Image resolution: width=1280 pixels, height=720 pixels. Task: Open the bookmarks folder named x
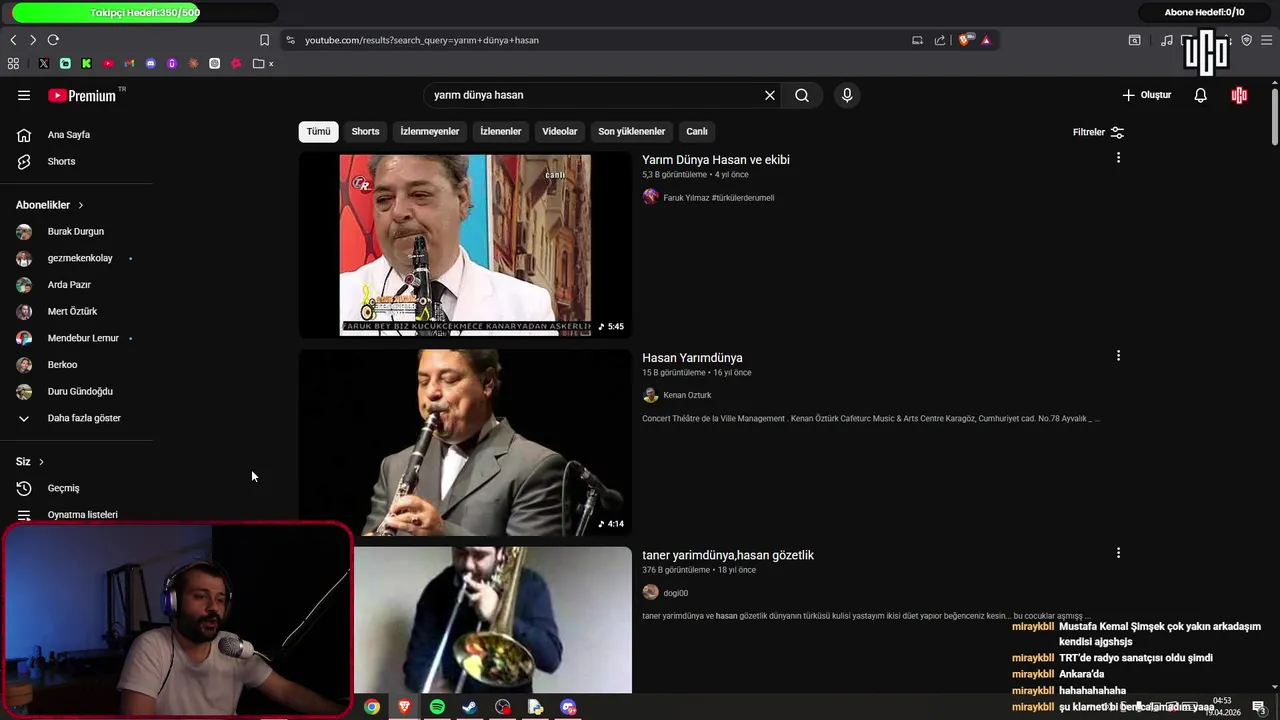[x=263, y=64]
